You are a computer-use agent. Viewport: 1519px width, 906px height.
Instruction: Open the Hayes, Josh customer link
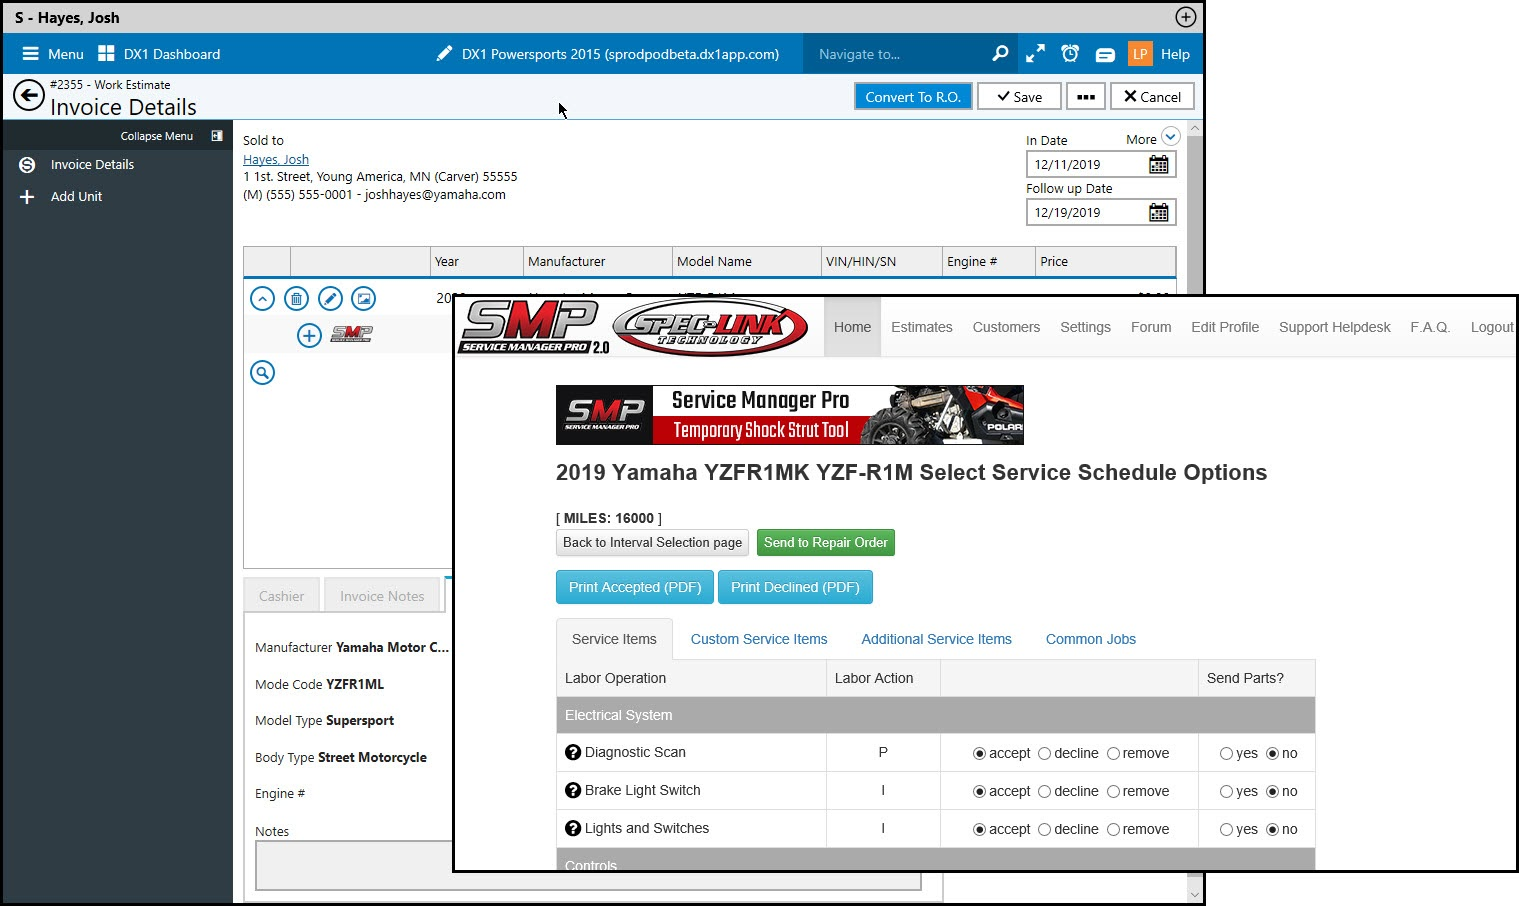276,159
